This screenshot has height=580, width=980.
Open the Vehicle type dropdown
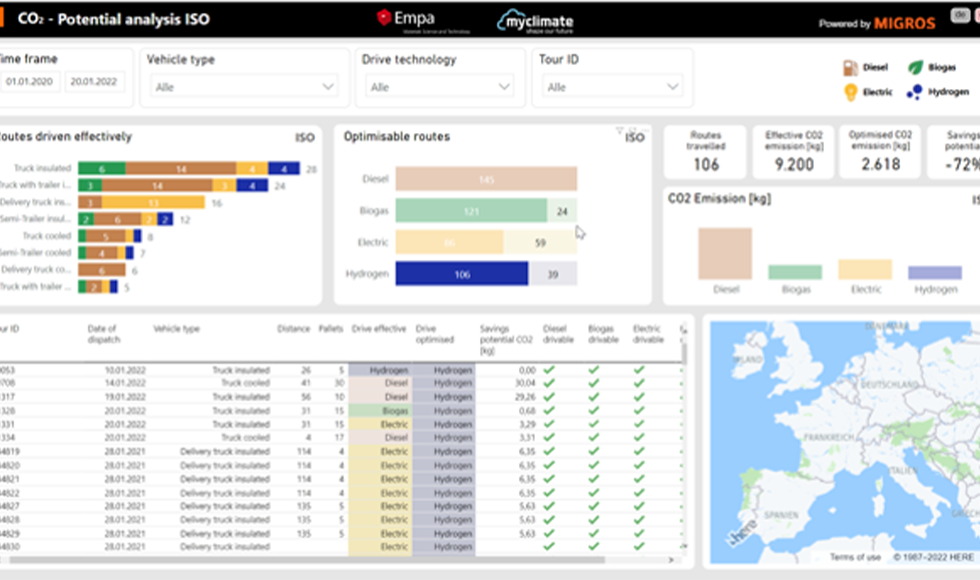[245, 87]
